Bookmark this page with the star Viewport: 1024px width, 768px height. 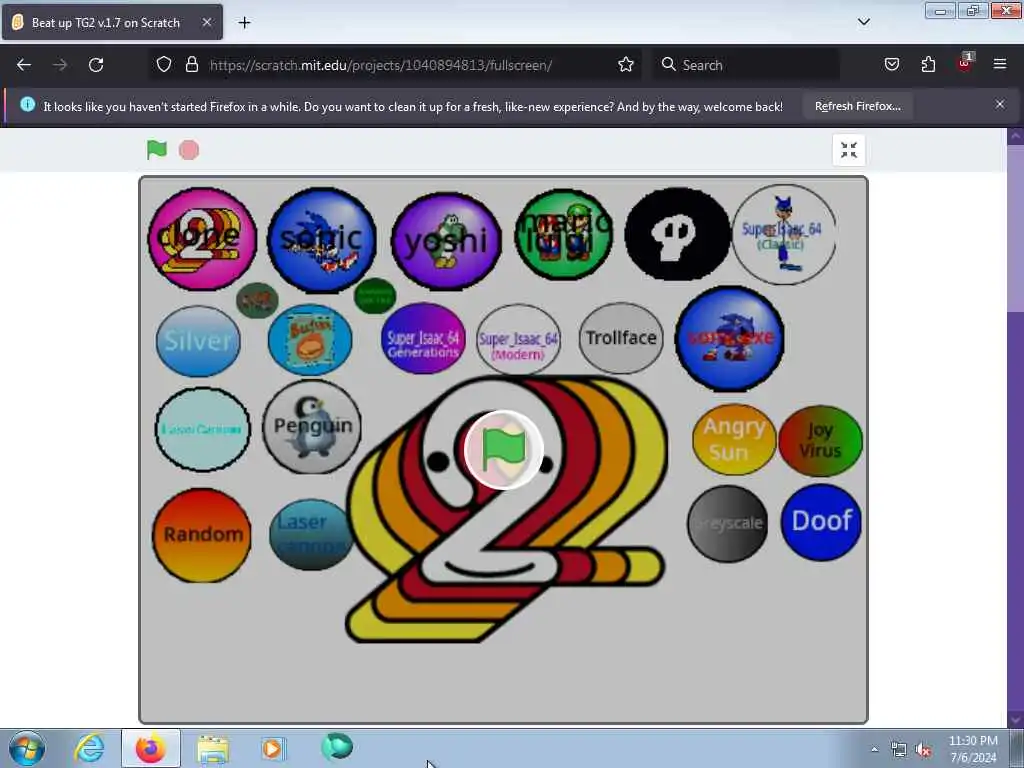[x=626, y=65]
